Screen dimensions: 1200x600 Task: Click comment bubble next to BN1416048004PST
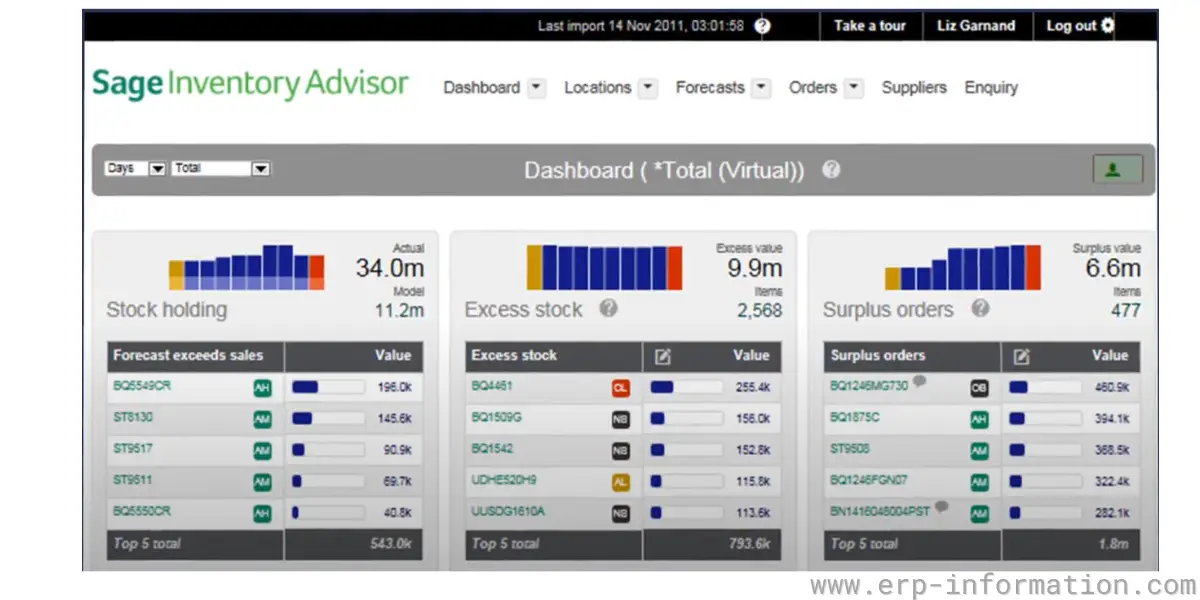point(941,507)
